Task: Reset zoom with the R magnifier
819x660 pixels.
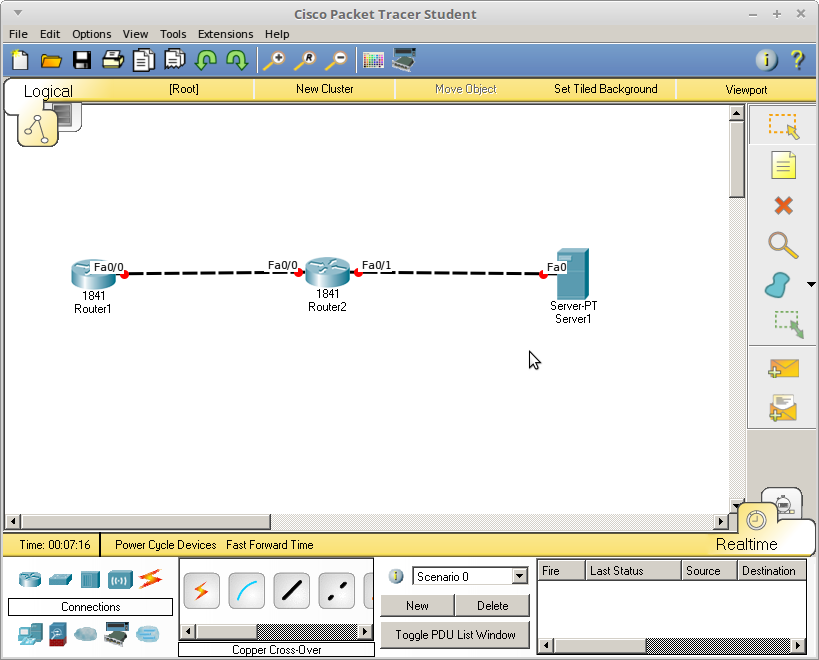Action: pos(305,61)
